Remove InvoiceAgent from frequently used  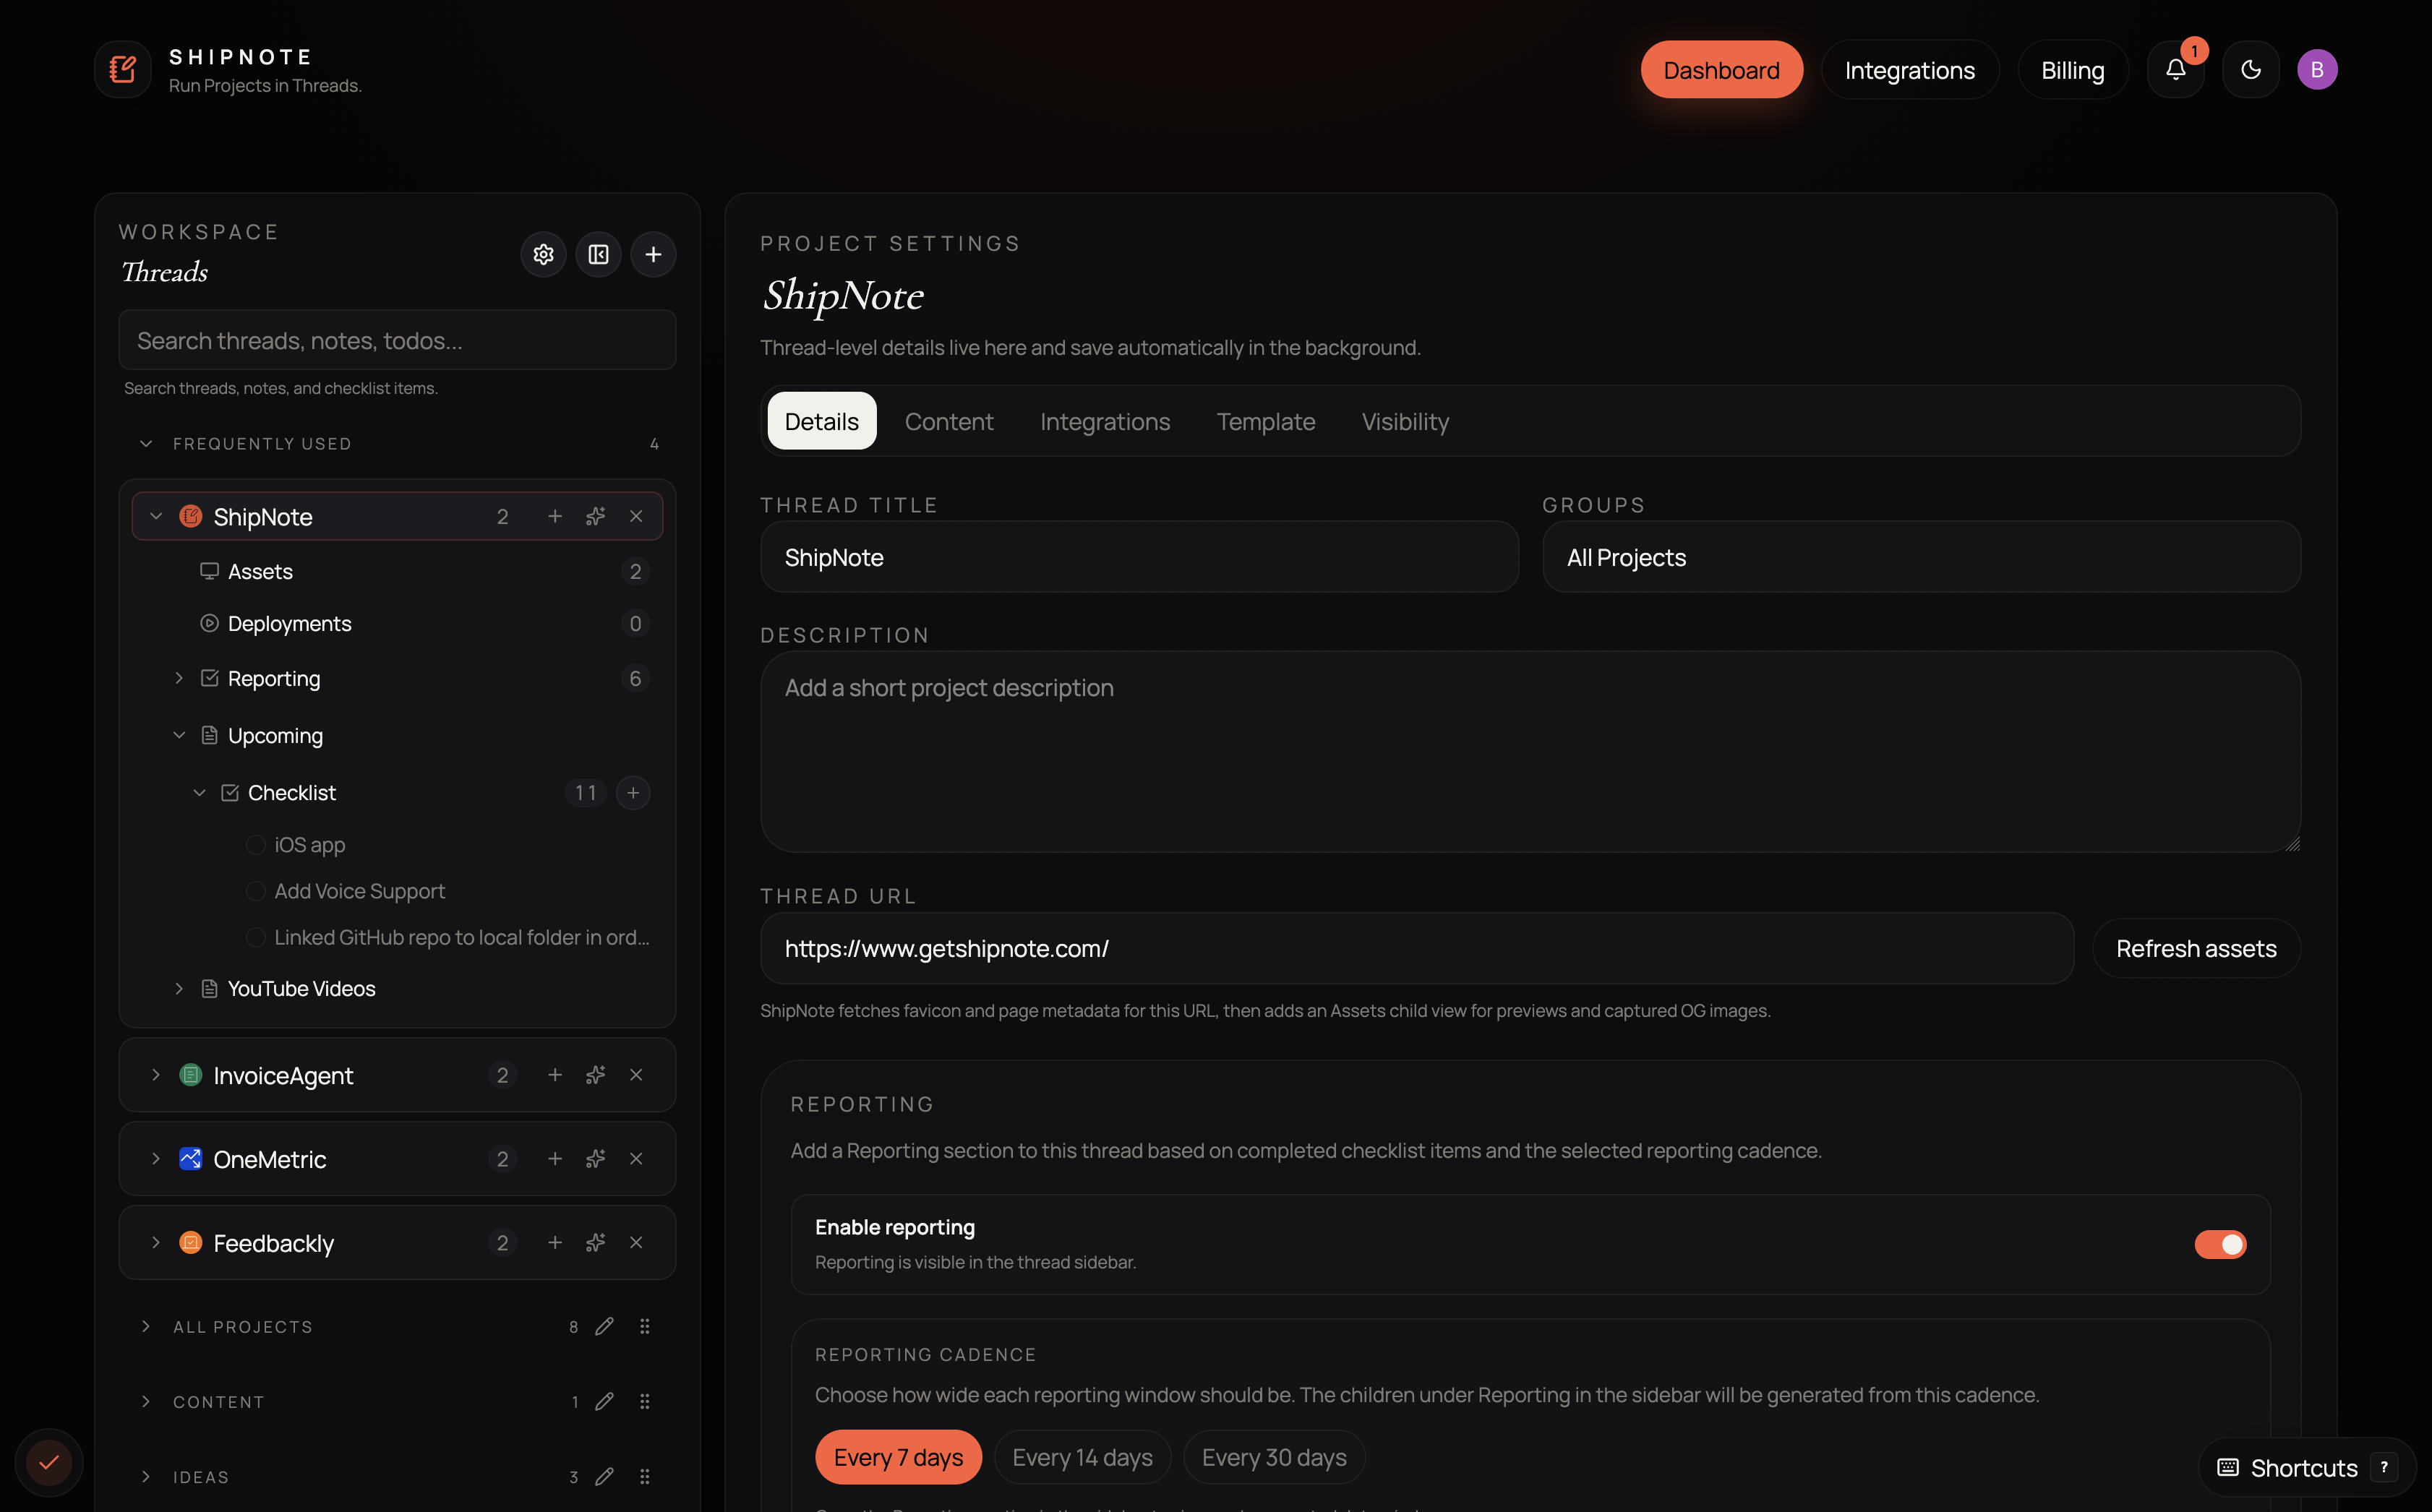636,1075
